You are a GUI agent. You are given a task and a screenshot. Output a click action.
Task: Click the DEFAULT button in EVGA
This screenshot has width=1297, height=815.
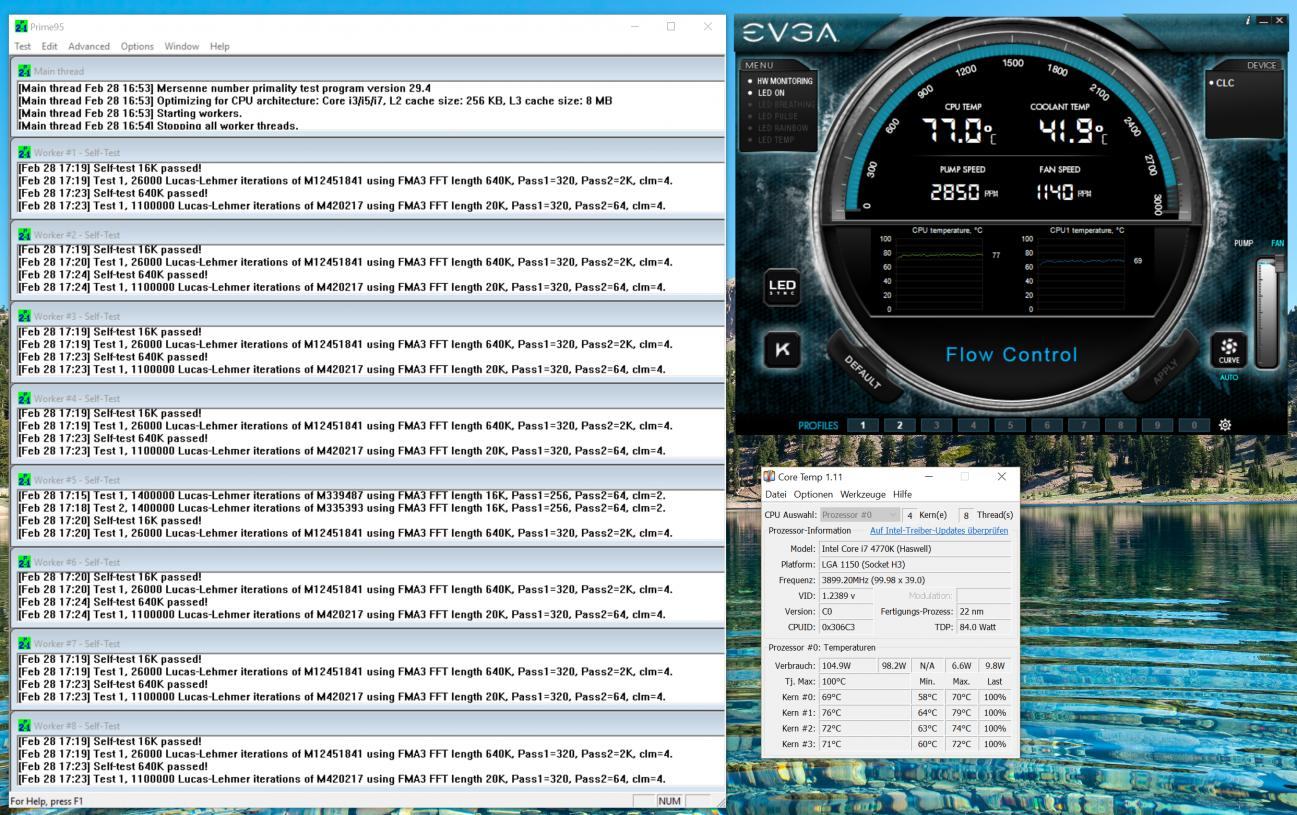pos(865,371)
